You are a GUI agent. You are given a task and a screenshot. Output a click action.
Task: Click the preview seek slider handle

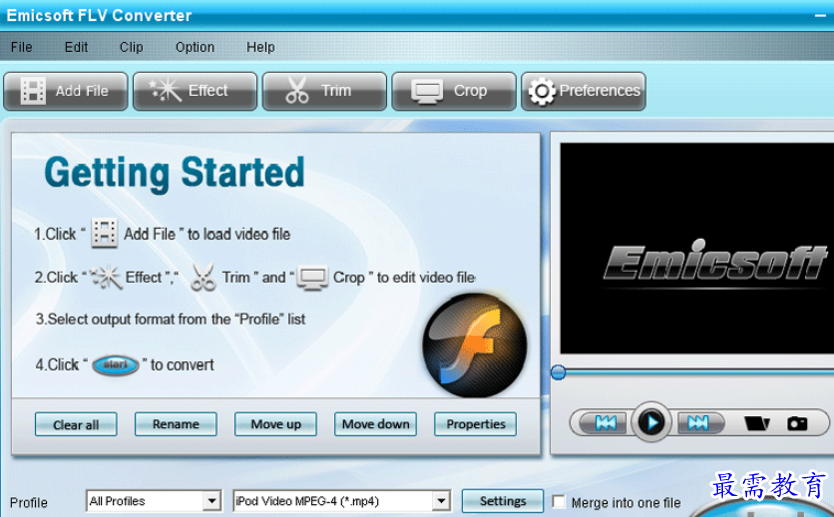pos(558,372)
